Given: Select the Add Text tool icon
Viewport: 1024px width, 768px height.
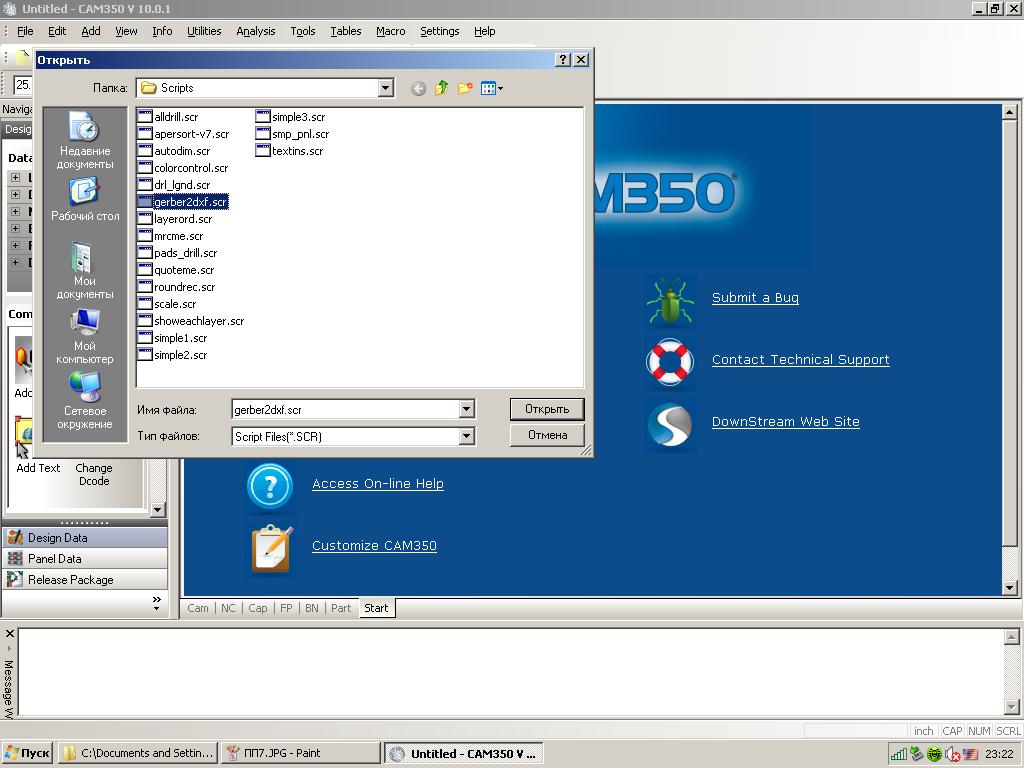Looking at the screenshot, I should pos(24,434).
